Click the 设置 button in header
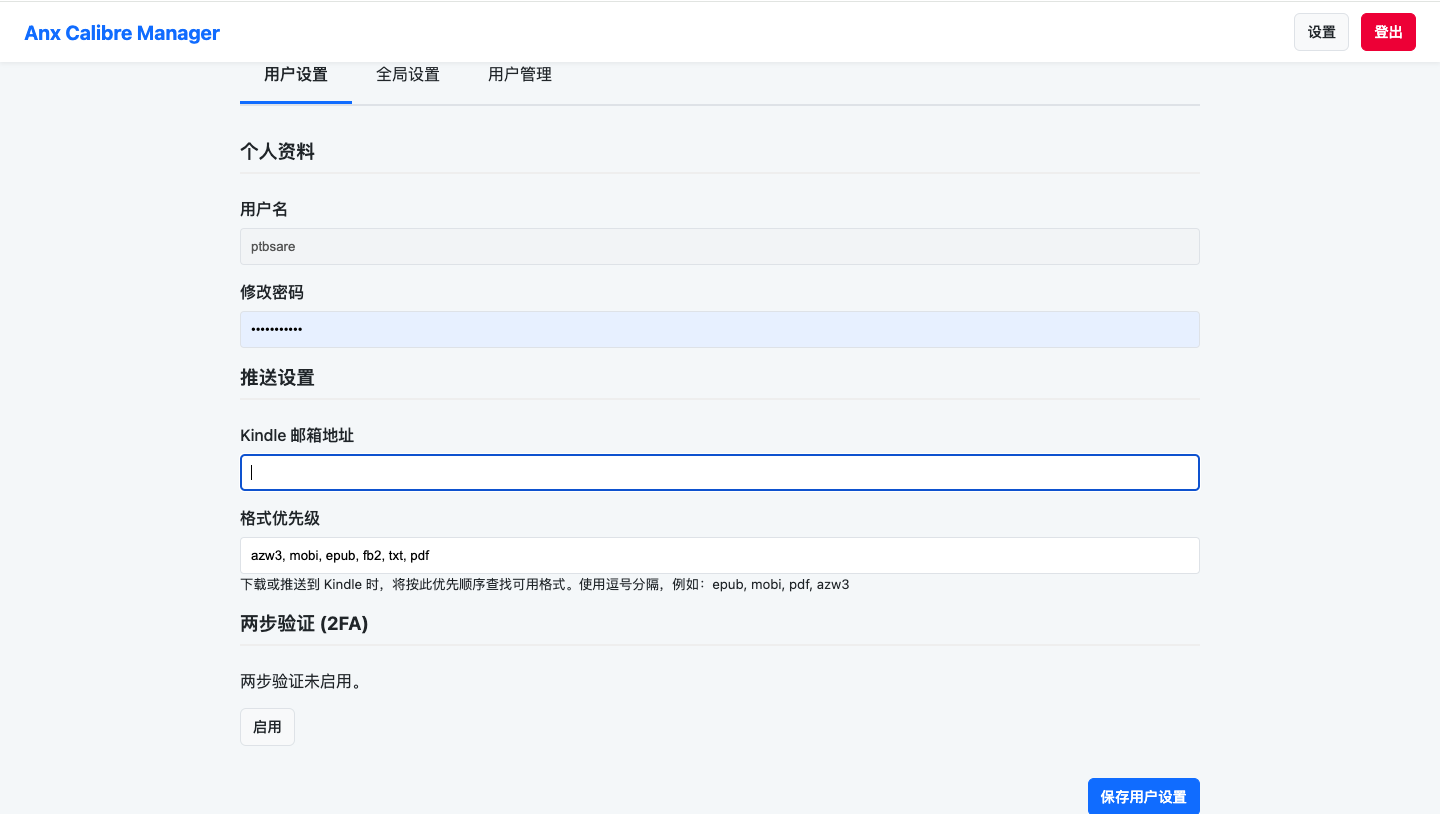The image size is (1440, 814). (x=1321, y=32)
